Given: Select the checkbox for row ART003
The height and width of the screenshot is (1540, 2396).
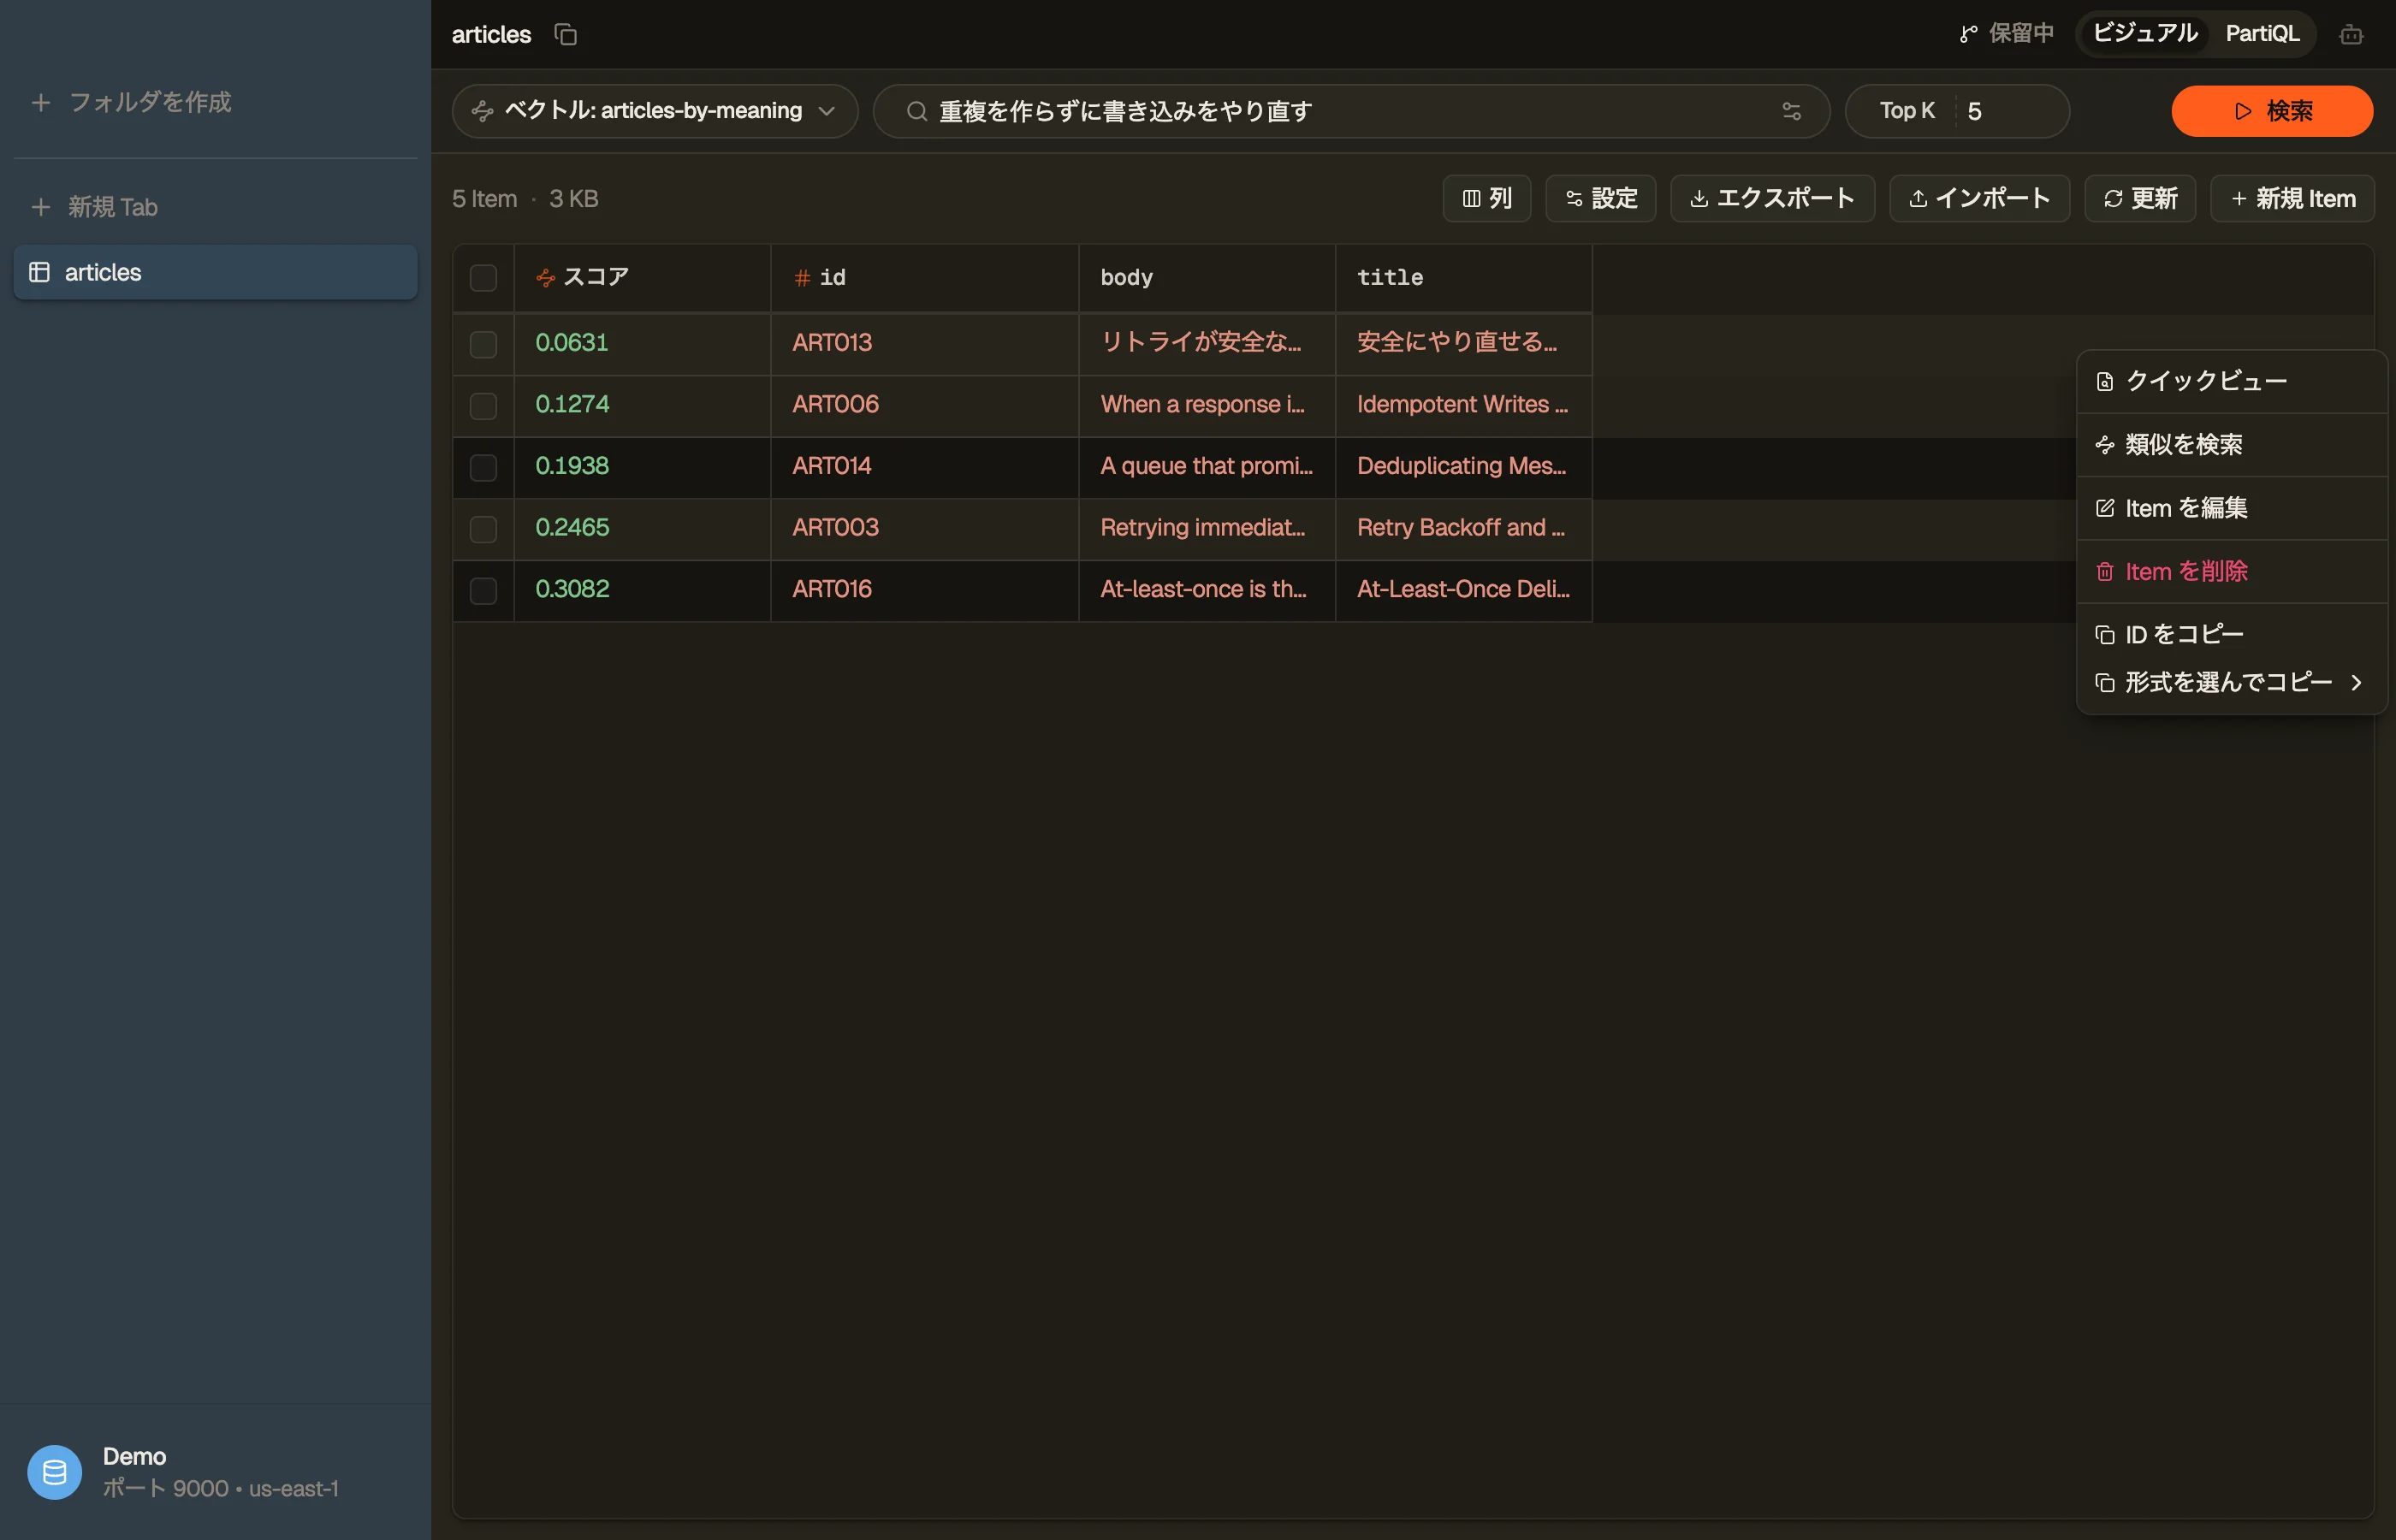Looking at the screenshot, I should coord(483,529).
